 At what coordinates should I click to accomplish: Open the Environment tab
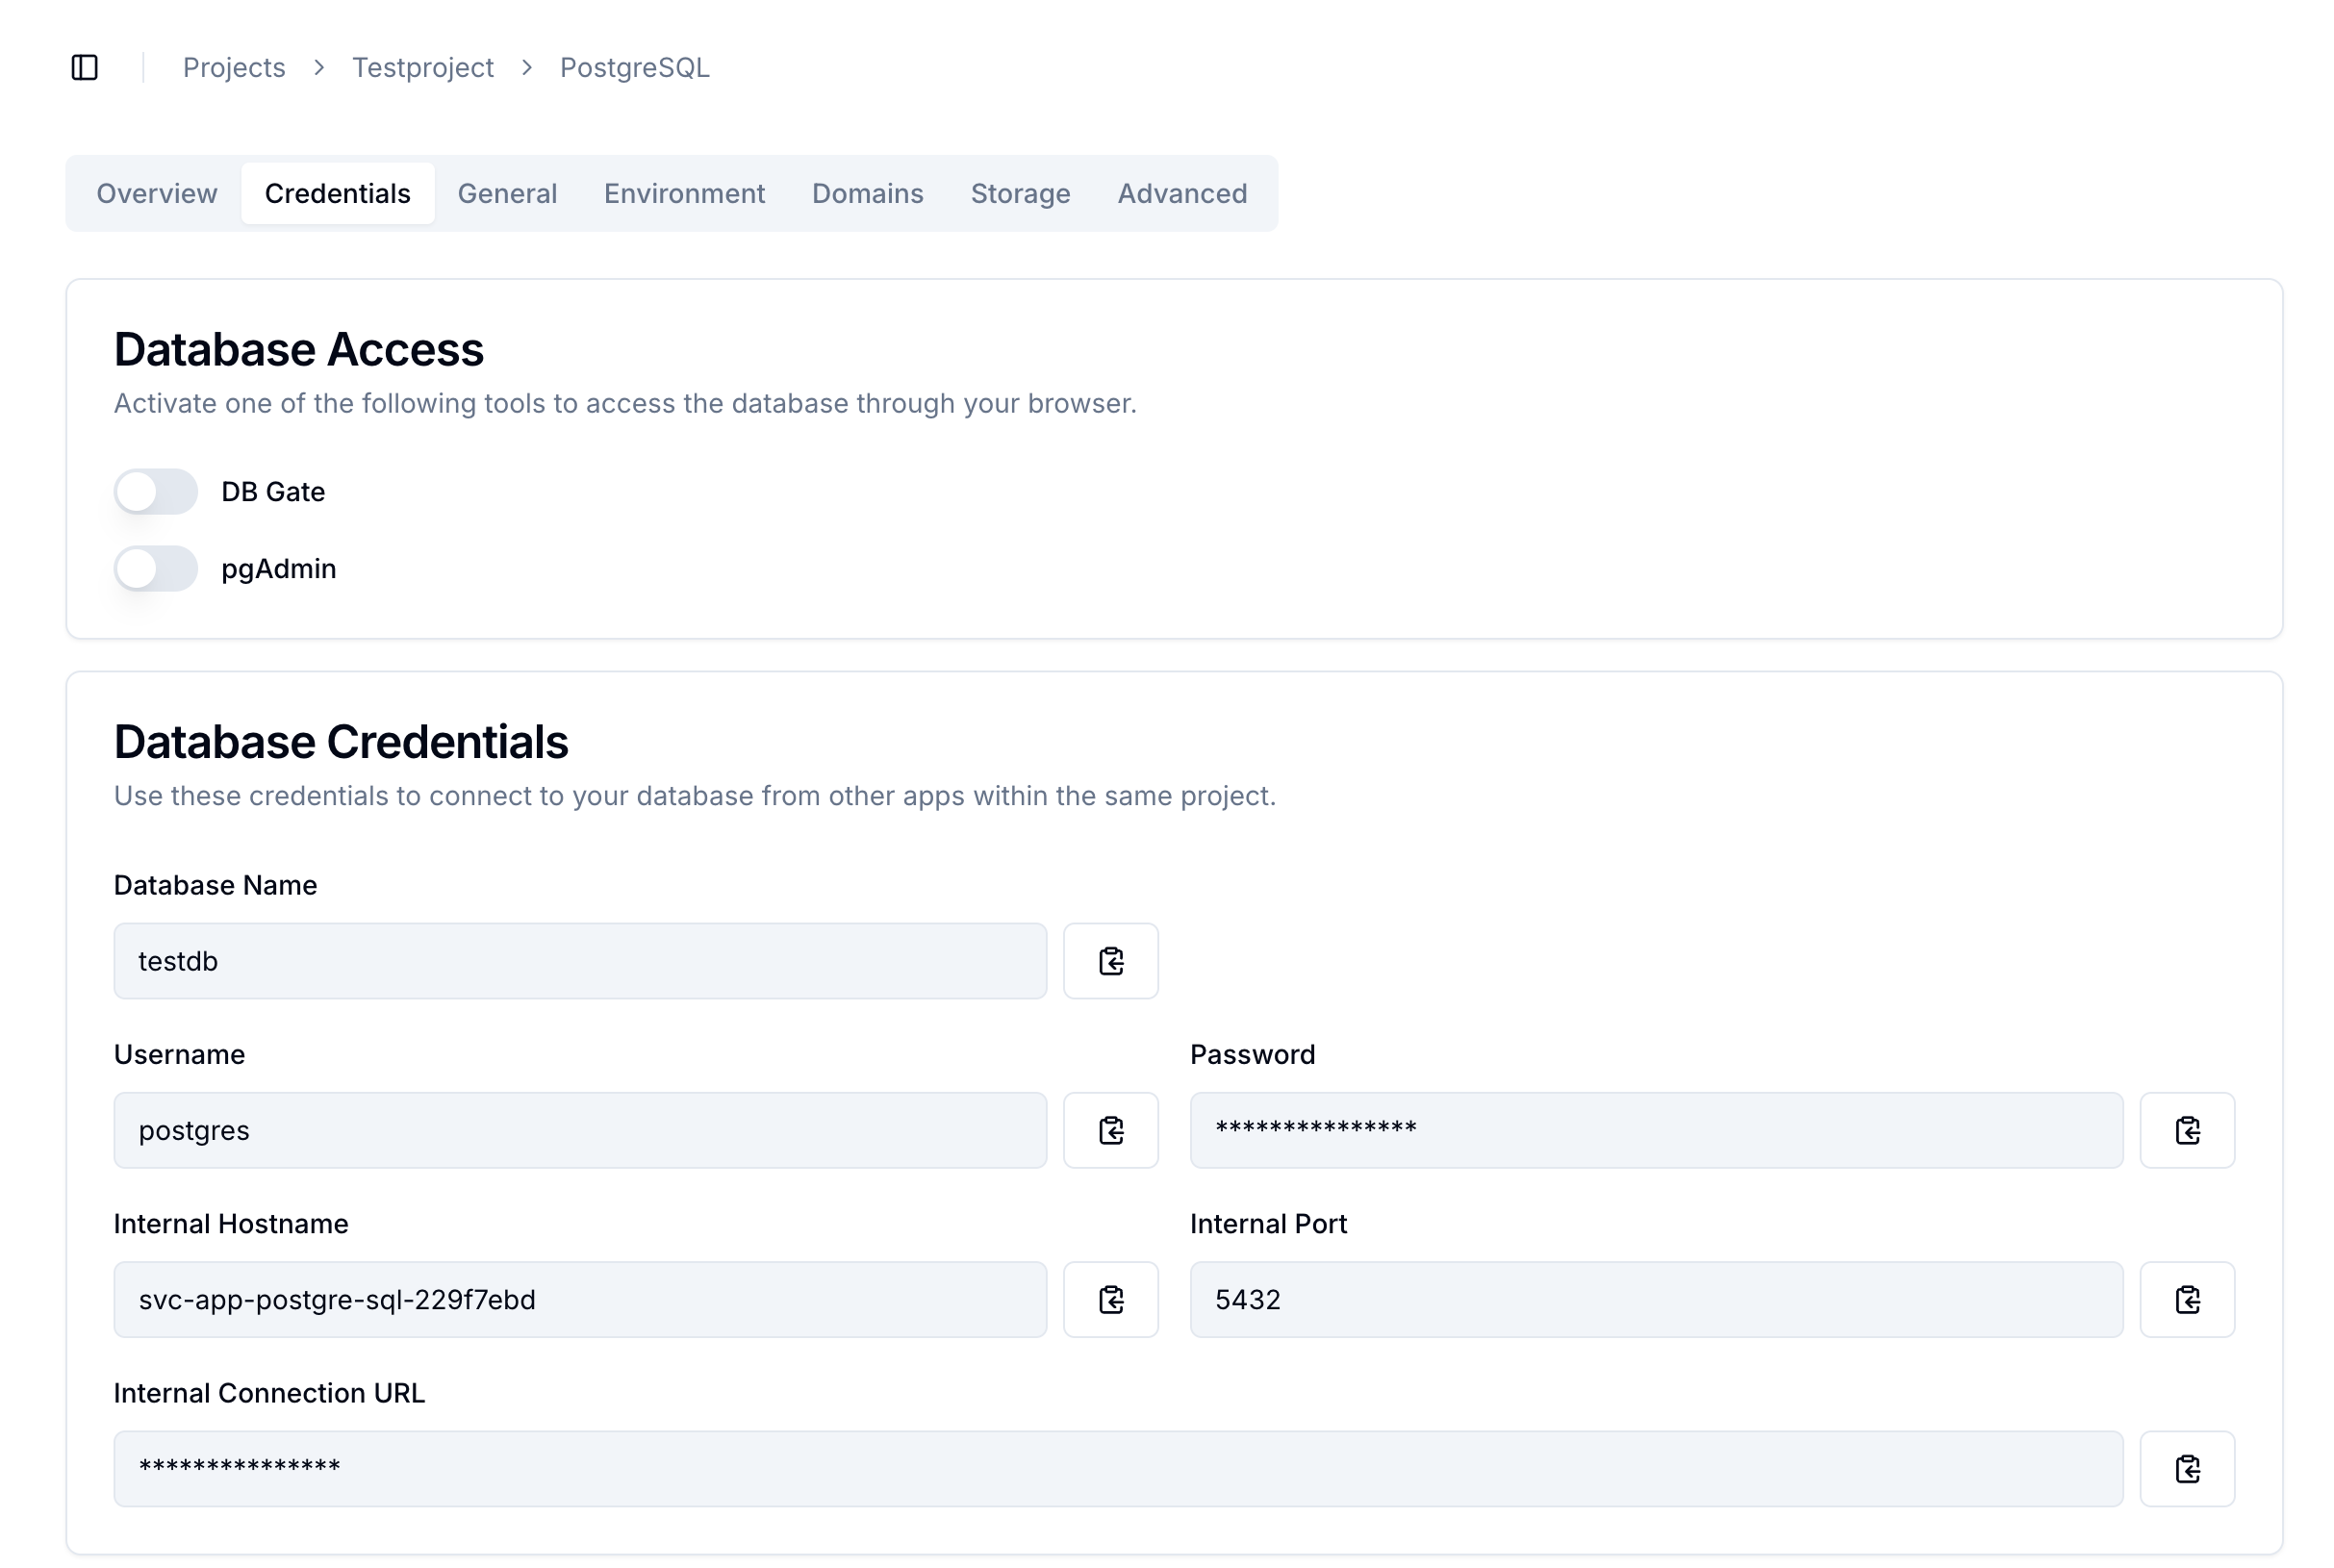click(x=684, y=193)
